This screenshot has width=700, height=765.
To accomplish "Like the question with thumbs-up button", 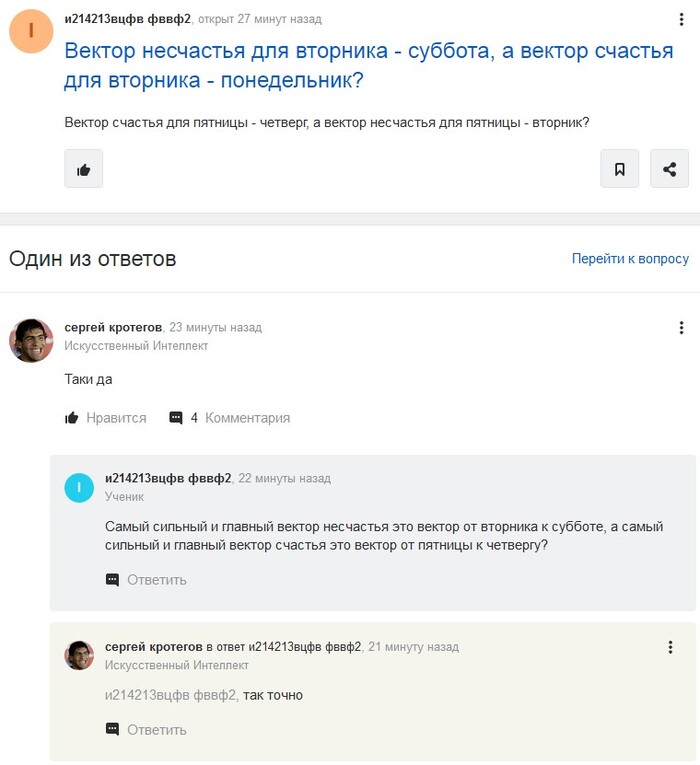I will 84,169.
